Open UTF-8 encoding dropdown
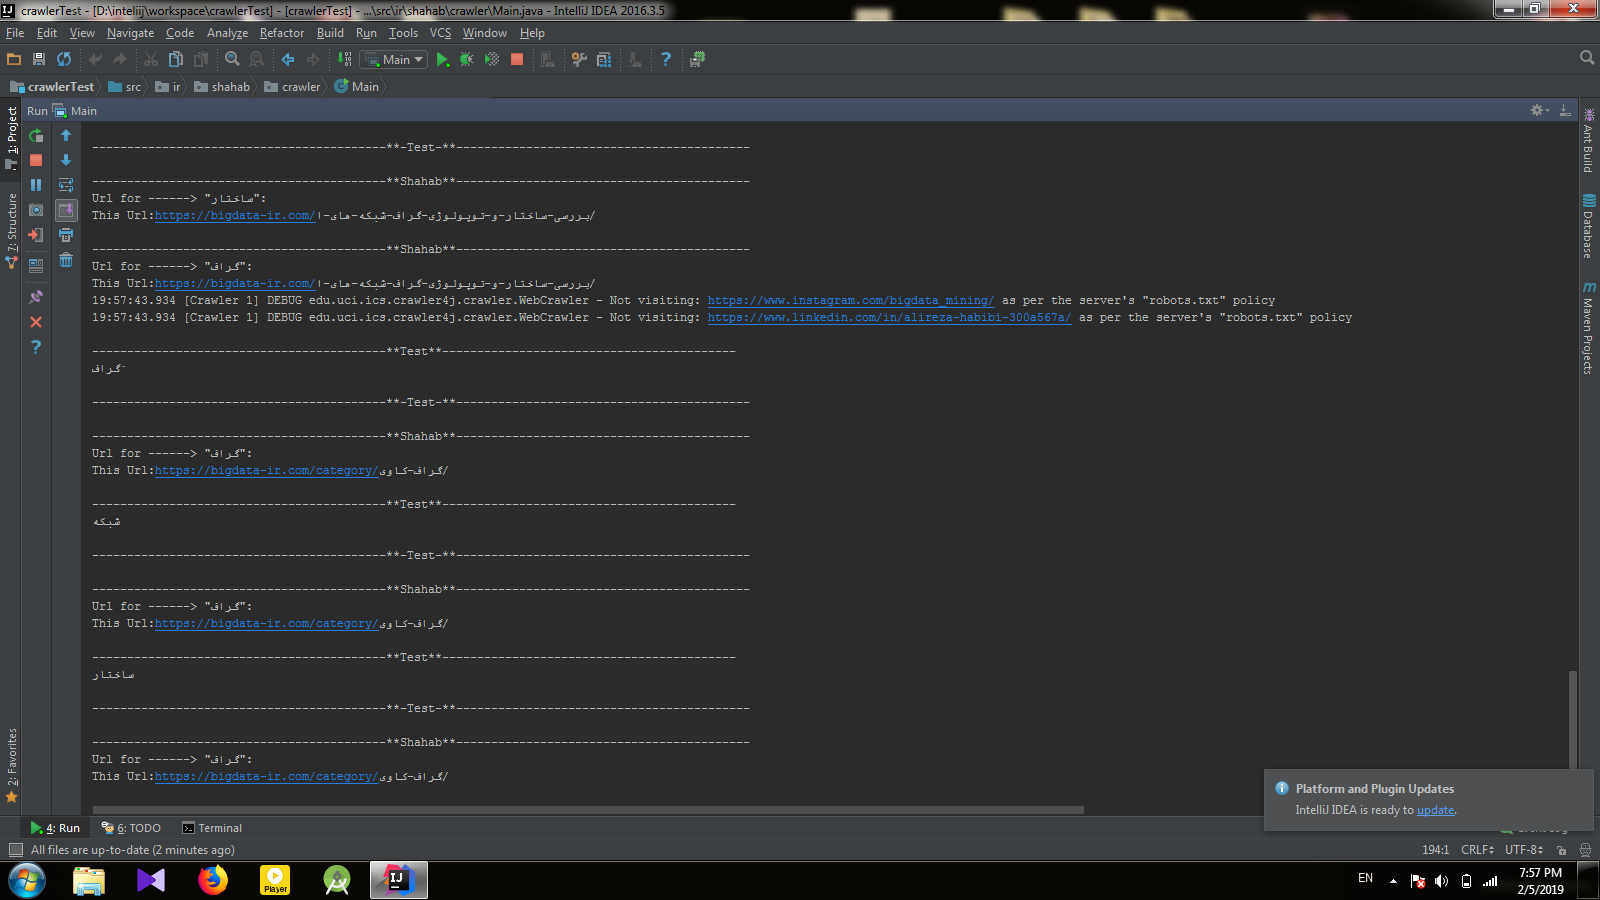 [x=1524, y=850]
